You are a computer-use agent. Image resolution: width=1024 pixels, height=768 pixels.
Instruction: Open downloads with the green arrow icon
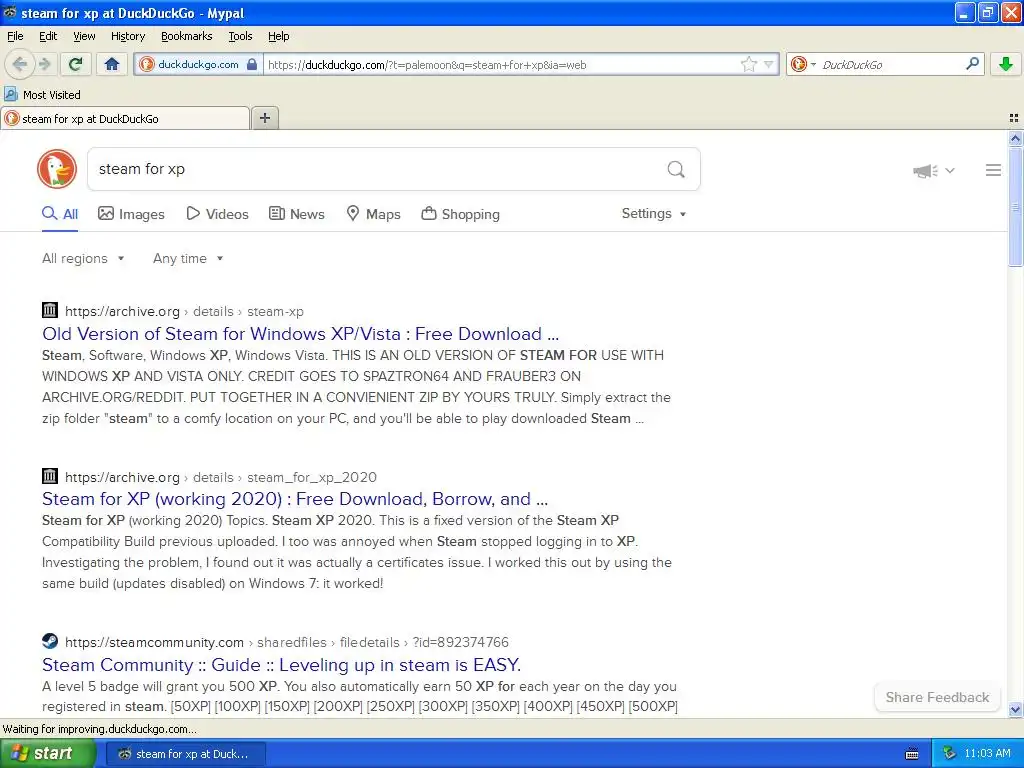1006,64
